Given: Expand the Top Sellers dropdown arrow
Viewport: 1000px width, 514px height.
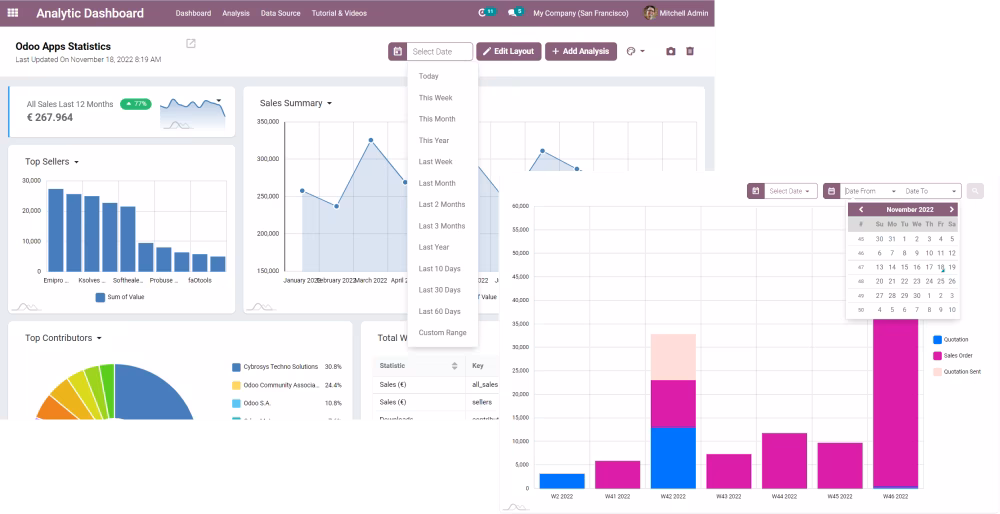Looking at the screenshot, I should tap(77, 163).
